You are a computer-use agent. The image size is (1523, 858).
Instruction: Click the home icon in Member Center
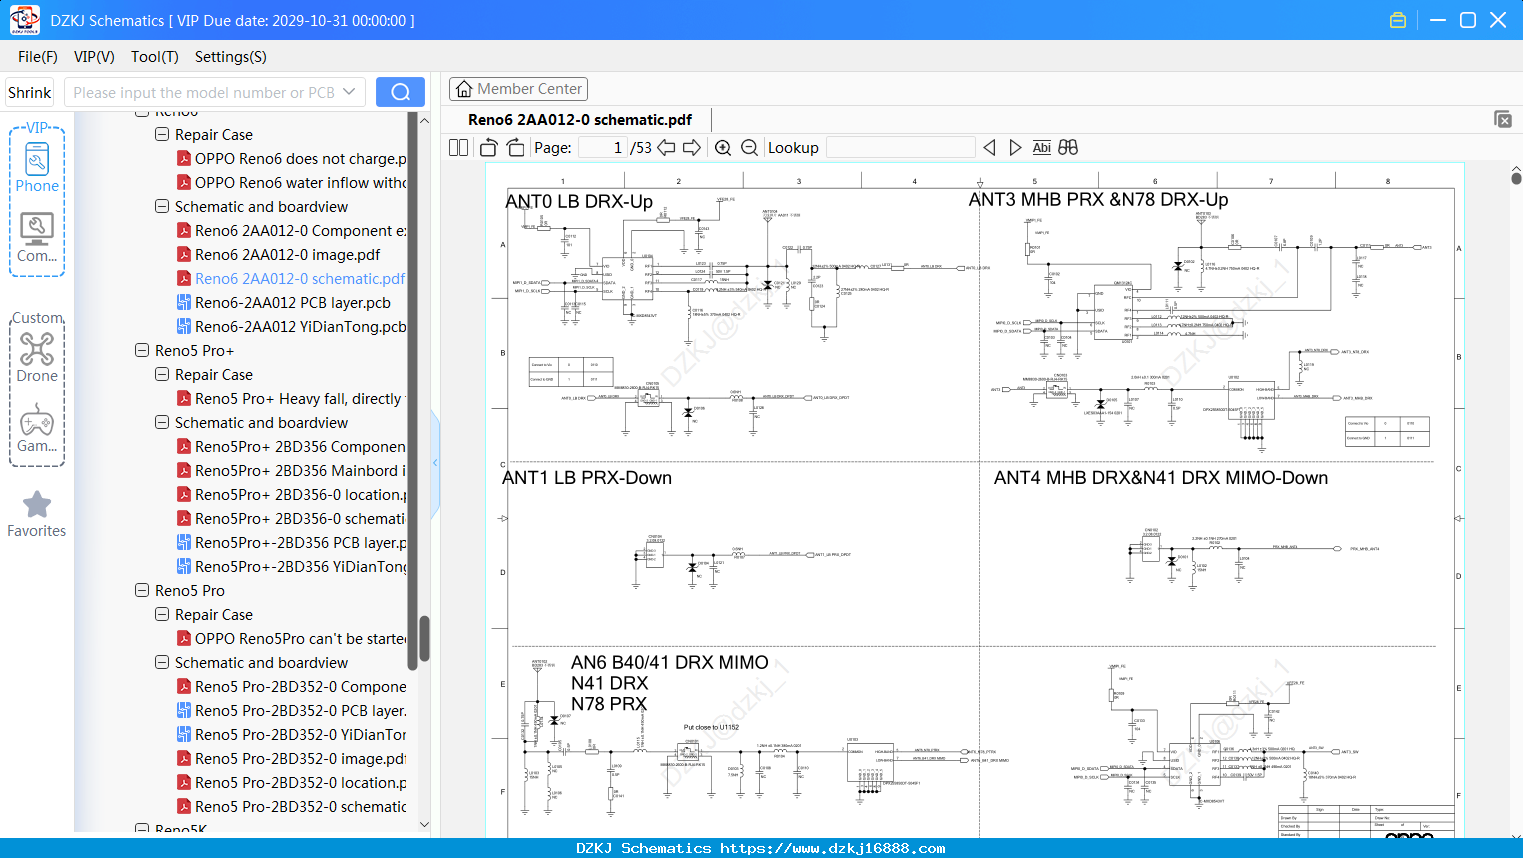click(464, 89)
